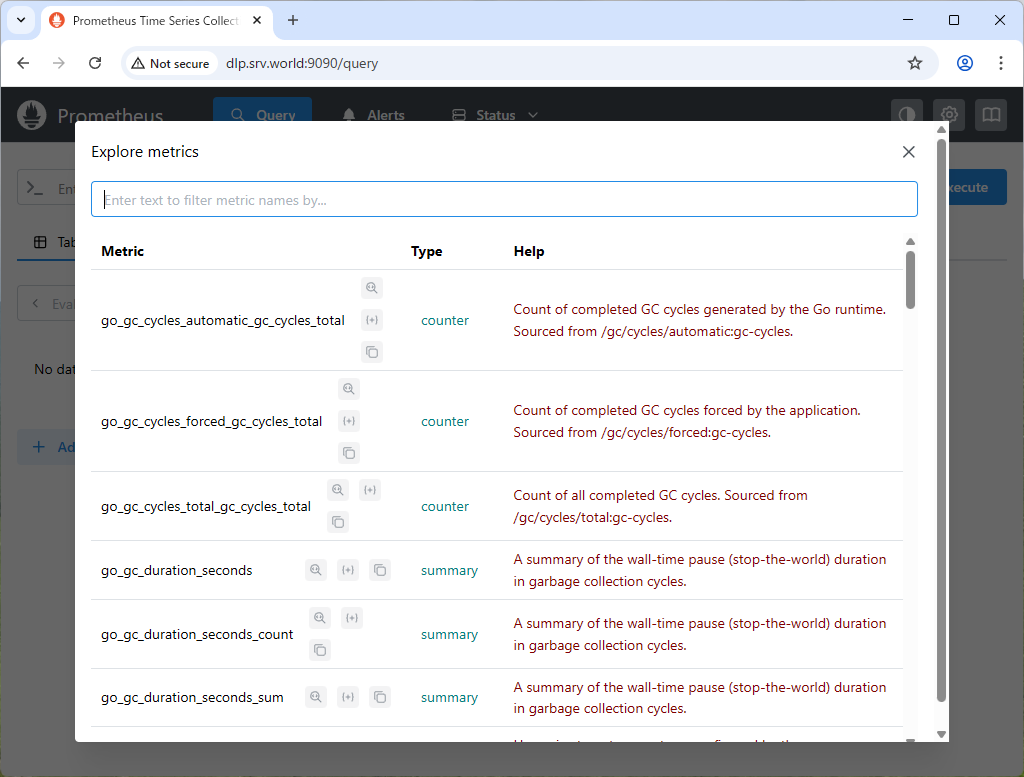Click the Not secure site info chip
This screenshot has width=1024, height=777.
[x=171, y=63]
